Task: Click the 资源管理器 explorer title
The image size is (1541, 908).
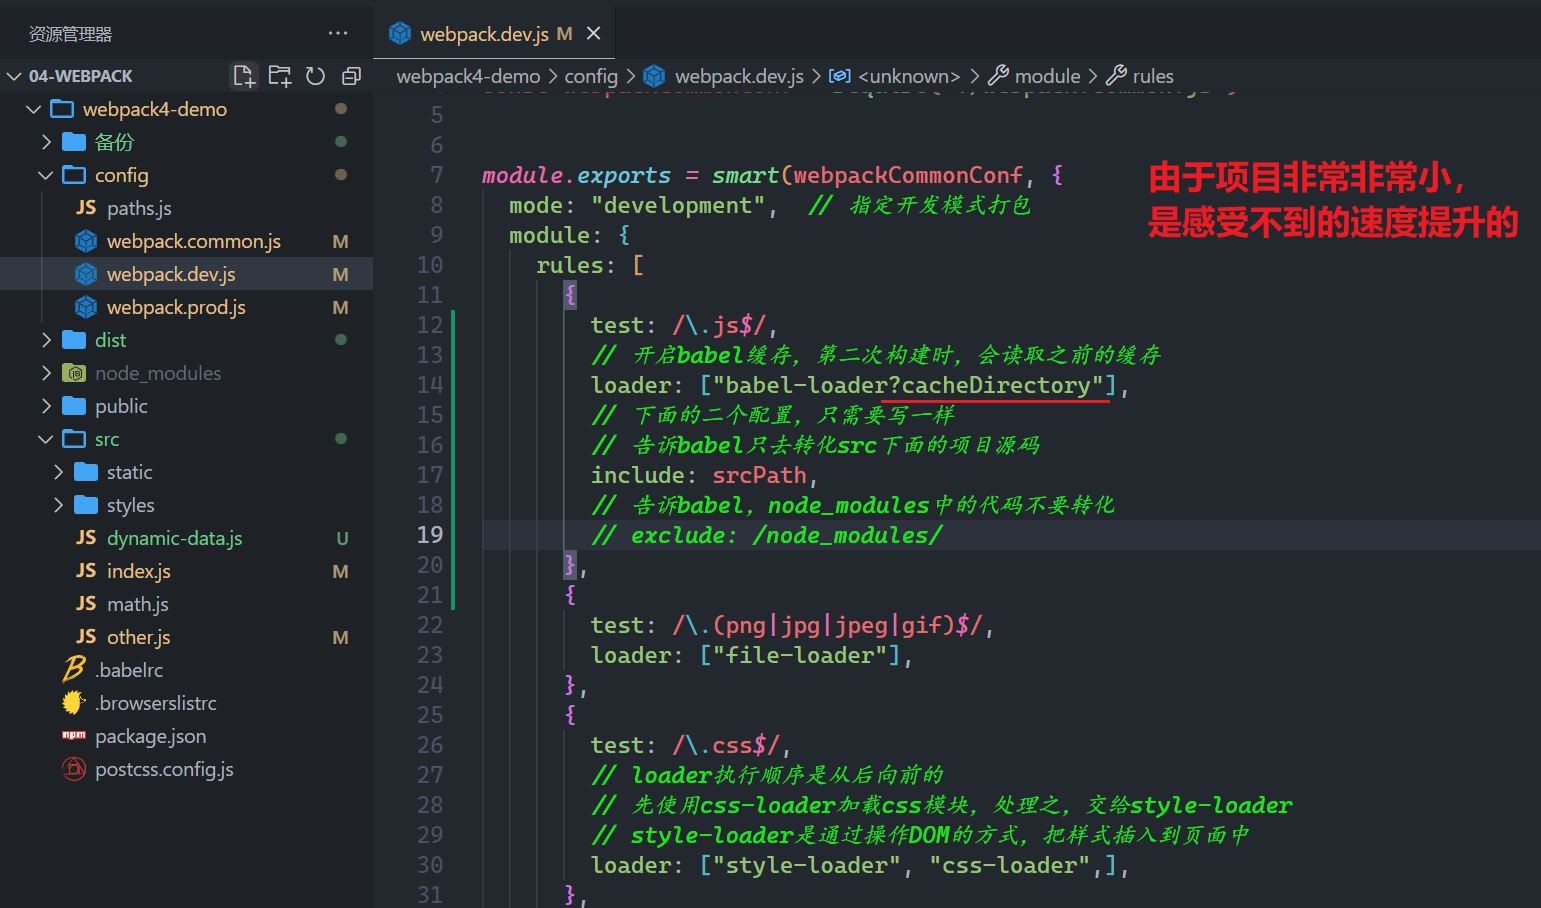Action: click(70, 34)
